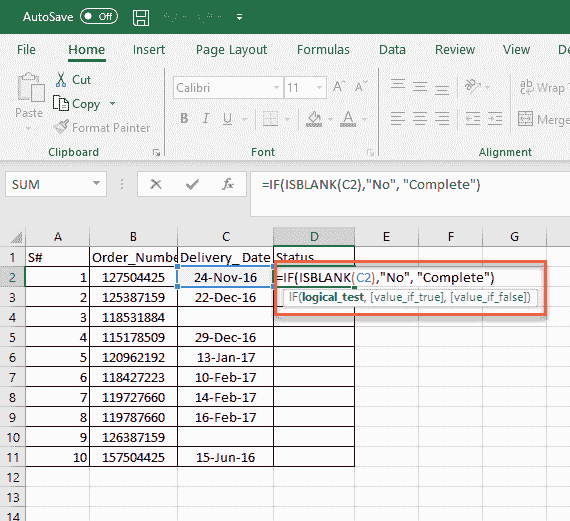The width and height of the screenshot is (570, 521).
Task: Click the Save floppy disk icon
Action: tap(141, 17)
